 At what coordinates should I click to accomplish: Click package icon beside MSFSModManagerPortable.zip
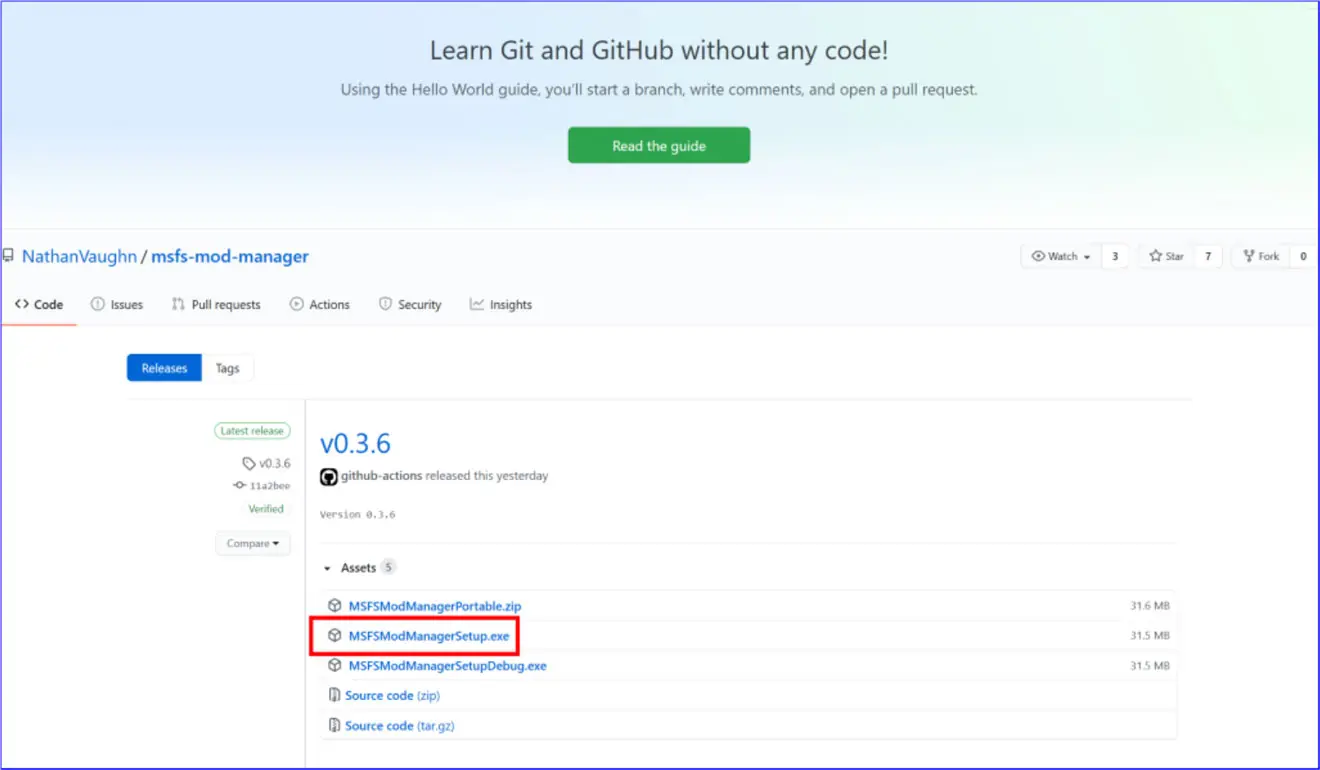[x=335, y=606]
